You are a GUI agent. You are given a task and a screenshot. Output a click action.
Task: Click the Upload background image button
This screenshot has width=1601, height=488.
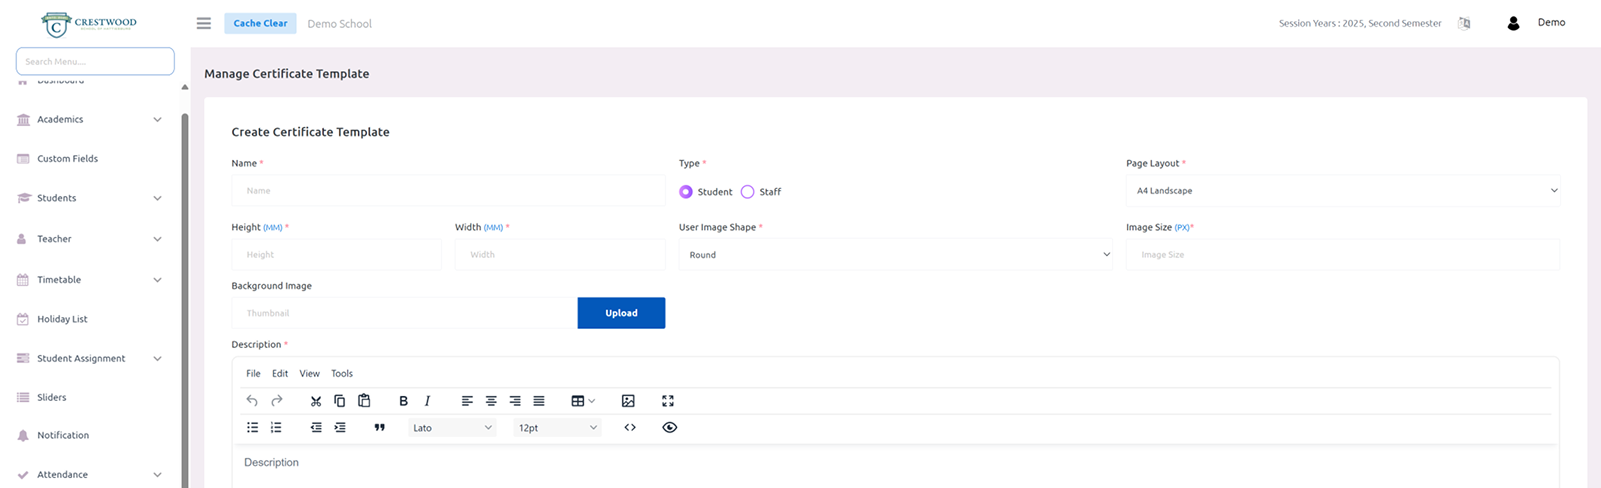point(621,313)
